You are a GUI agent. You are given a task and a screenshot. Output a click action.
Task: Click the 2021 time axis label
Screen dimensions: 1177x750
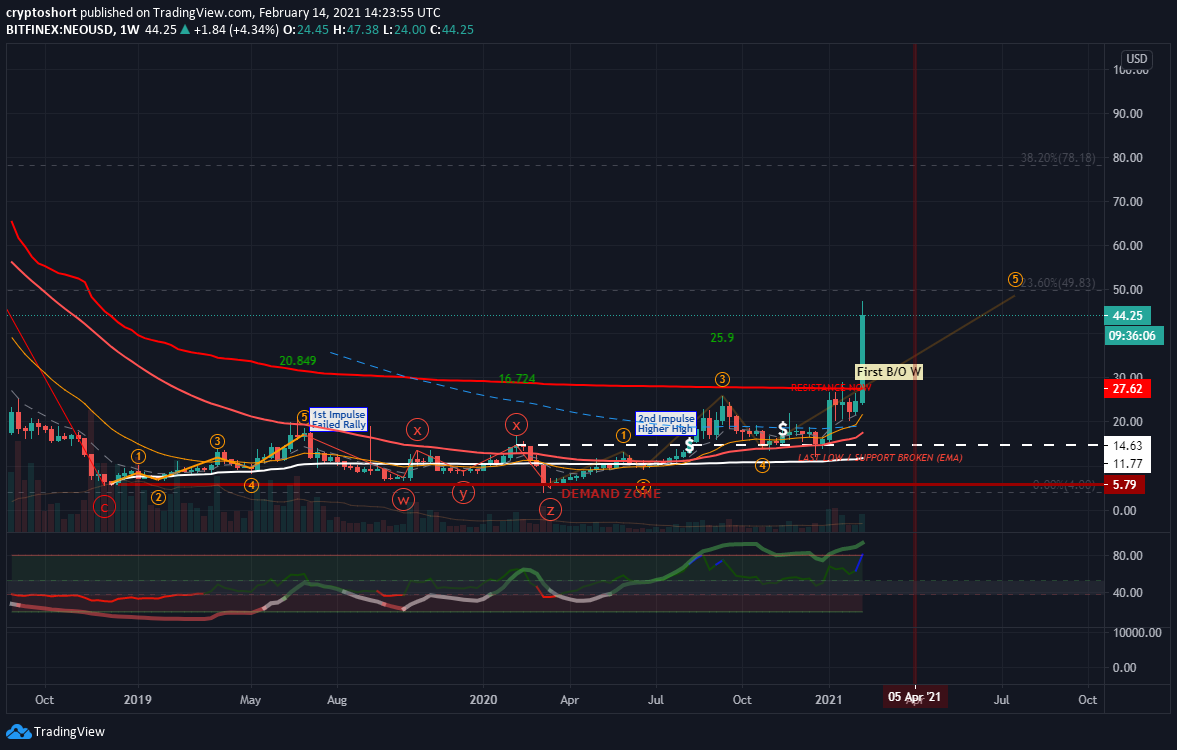point(829,700)
